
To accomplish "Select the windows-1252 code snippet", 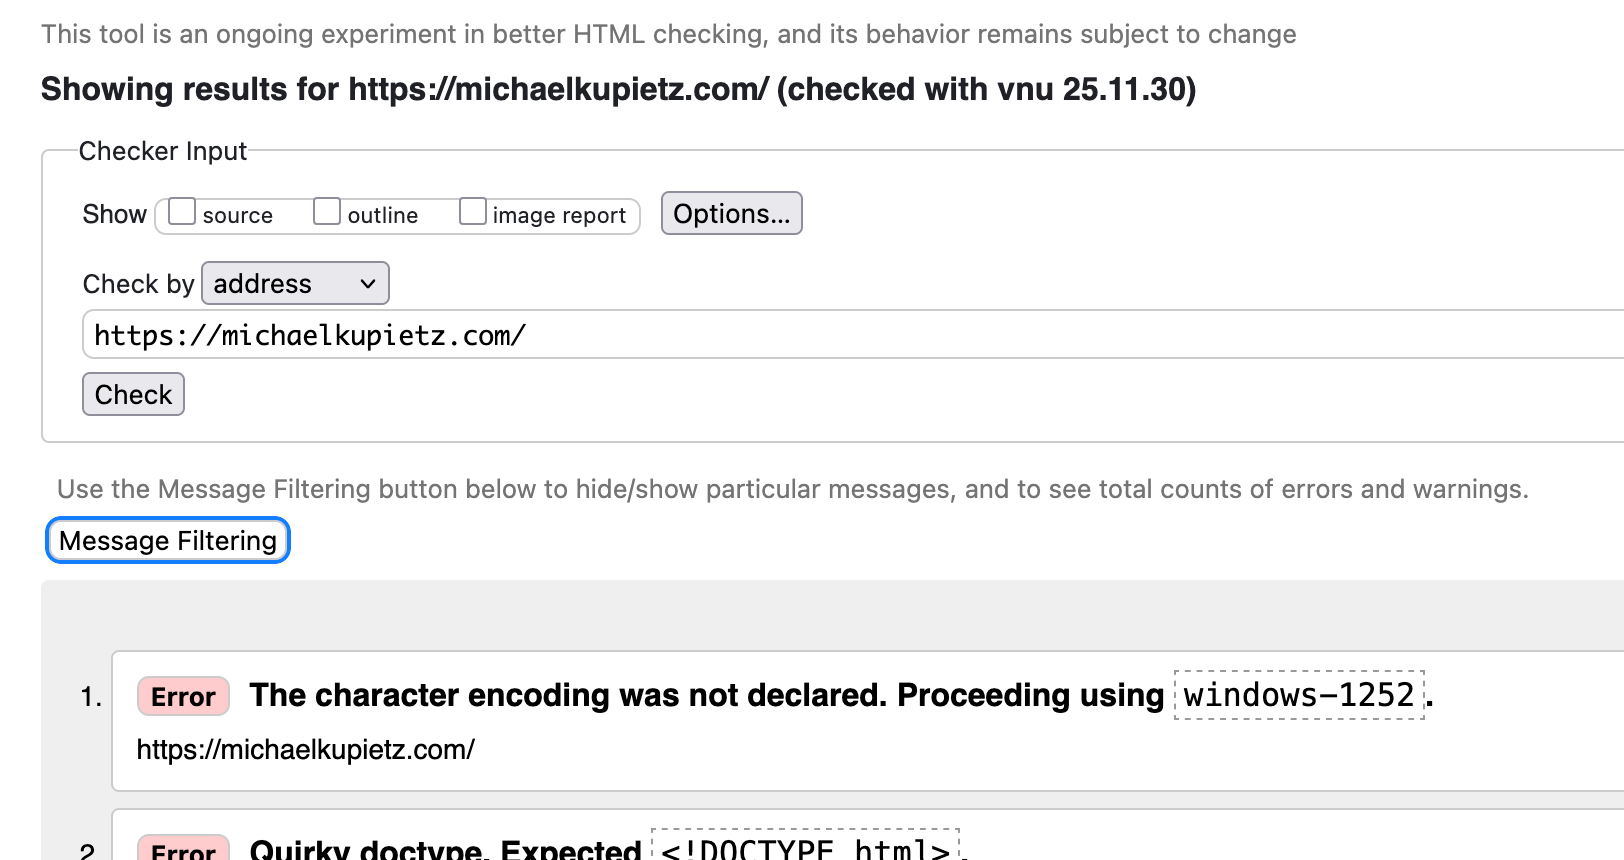I will [1298, 695].
